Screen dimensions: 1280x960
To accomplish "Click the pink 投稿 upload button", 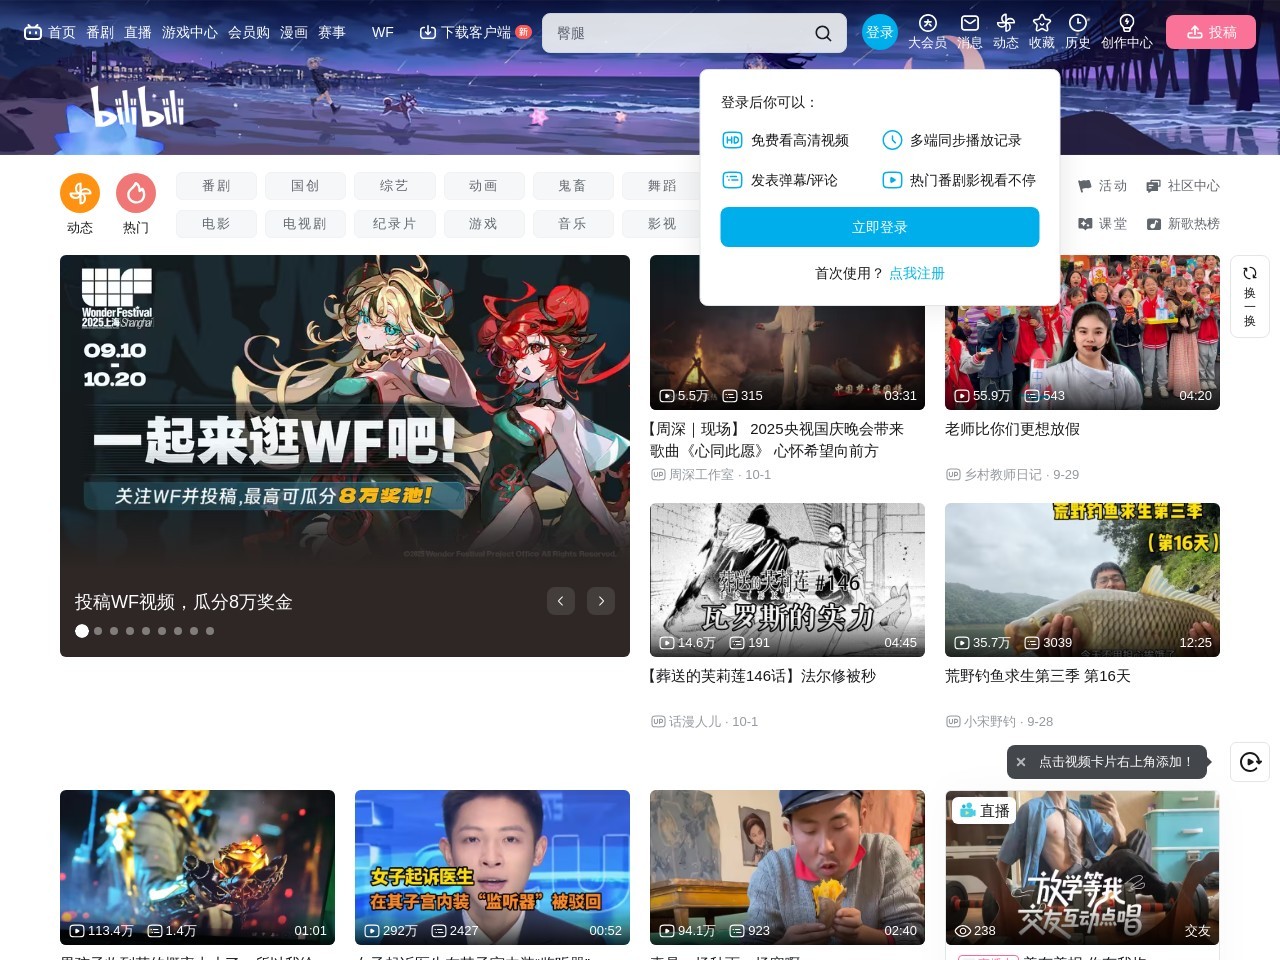I will (1211, 32).
